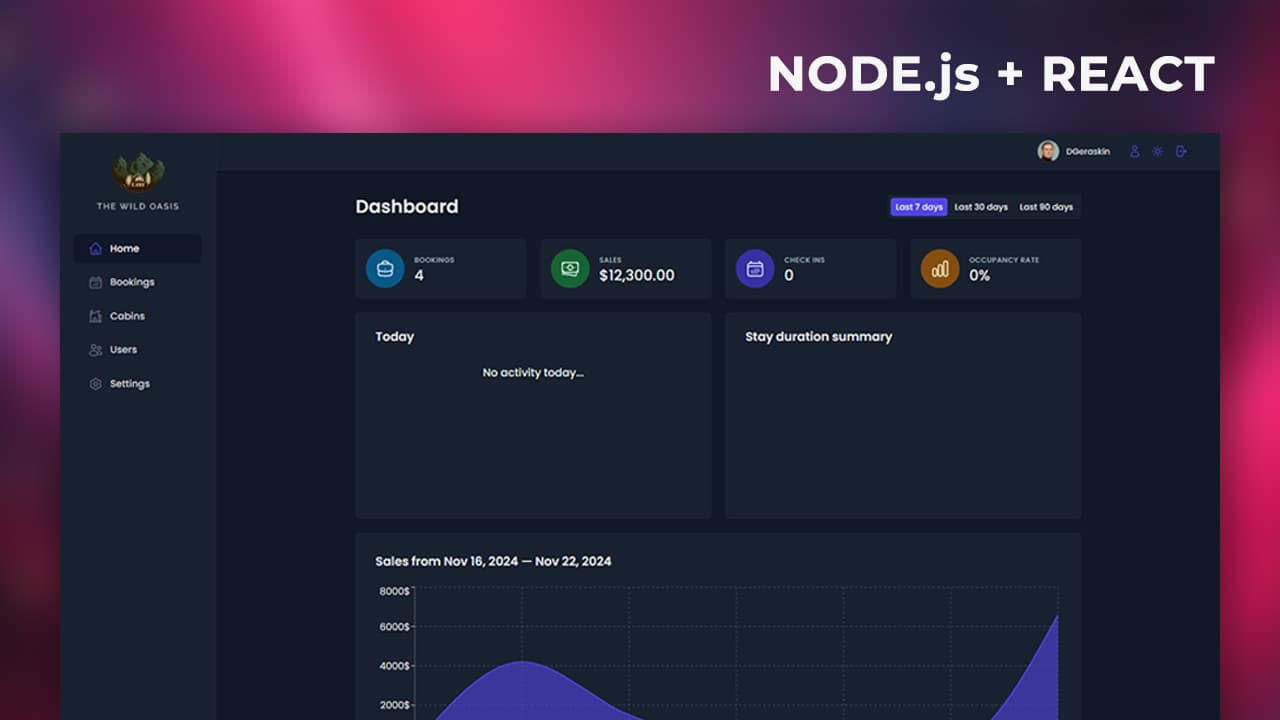Screen dimensions: 1280x720
Task: Click the green banknote Sales stat icon
Action: coord(570,269)
